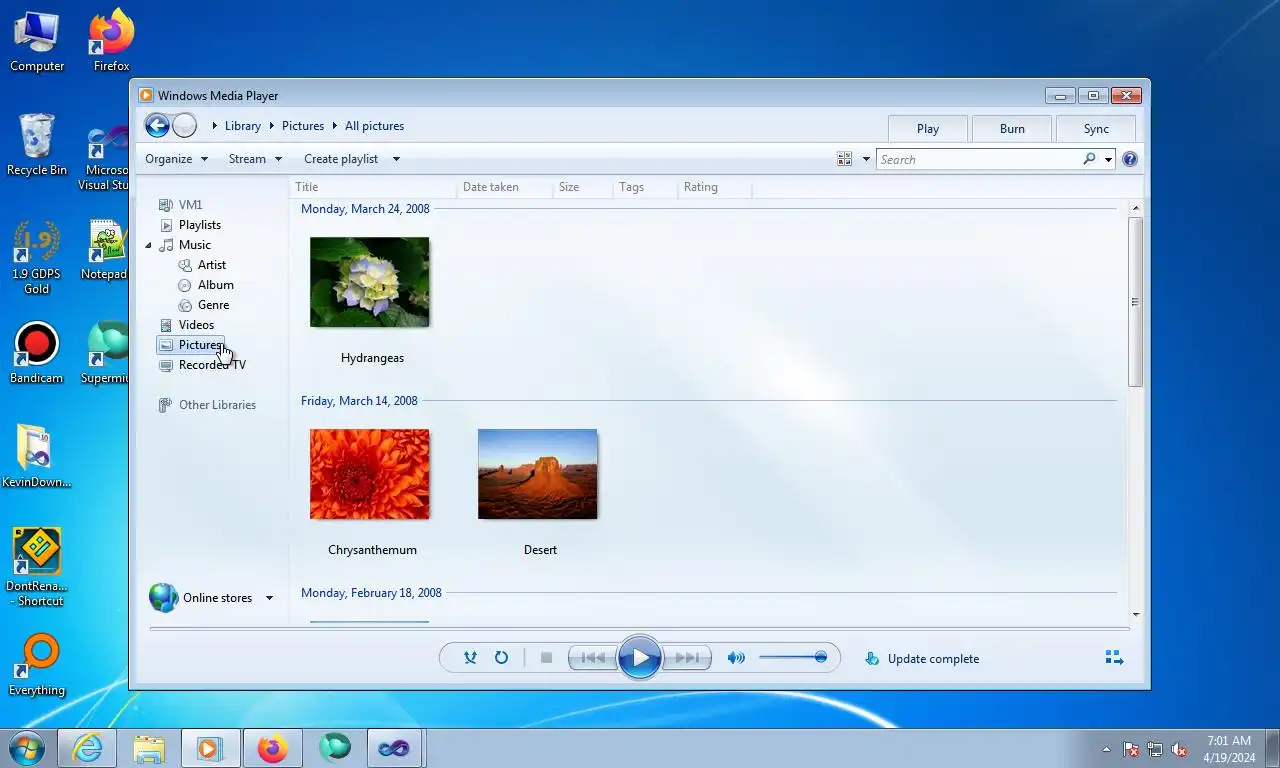Open the Stream menu
Viewport: 1280px width, 768px height.
255,159
